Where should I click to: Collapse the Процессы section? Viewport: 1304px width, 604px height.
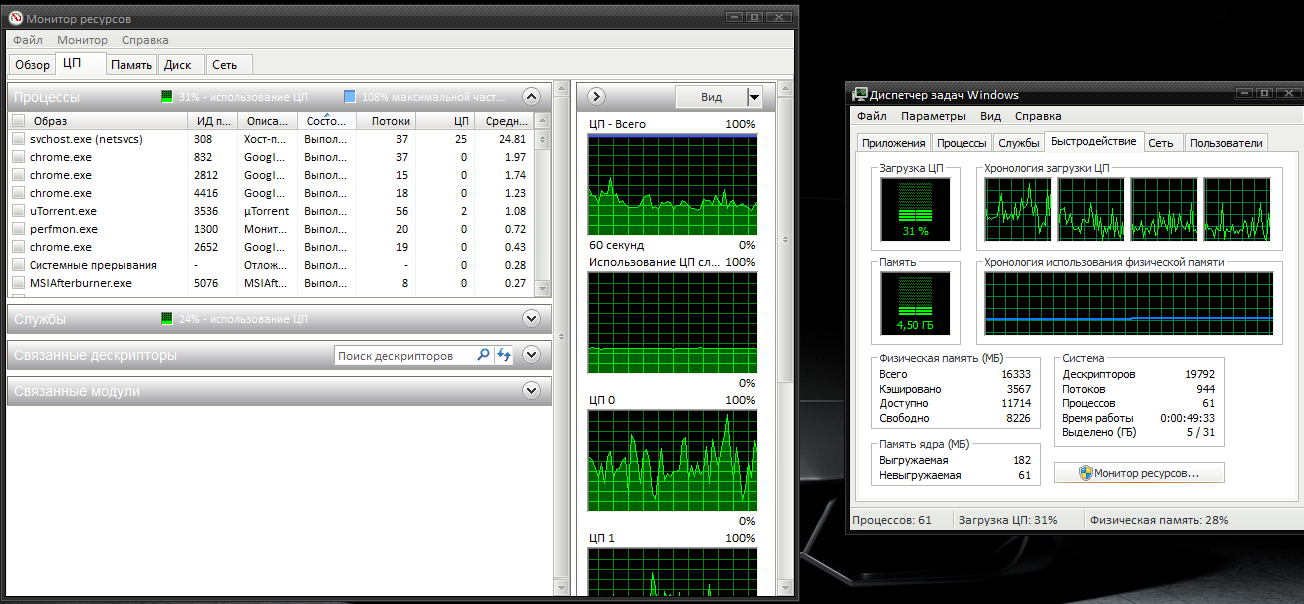[x=531, y=97]
